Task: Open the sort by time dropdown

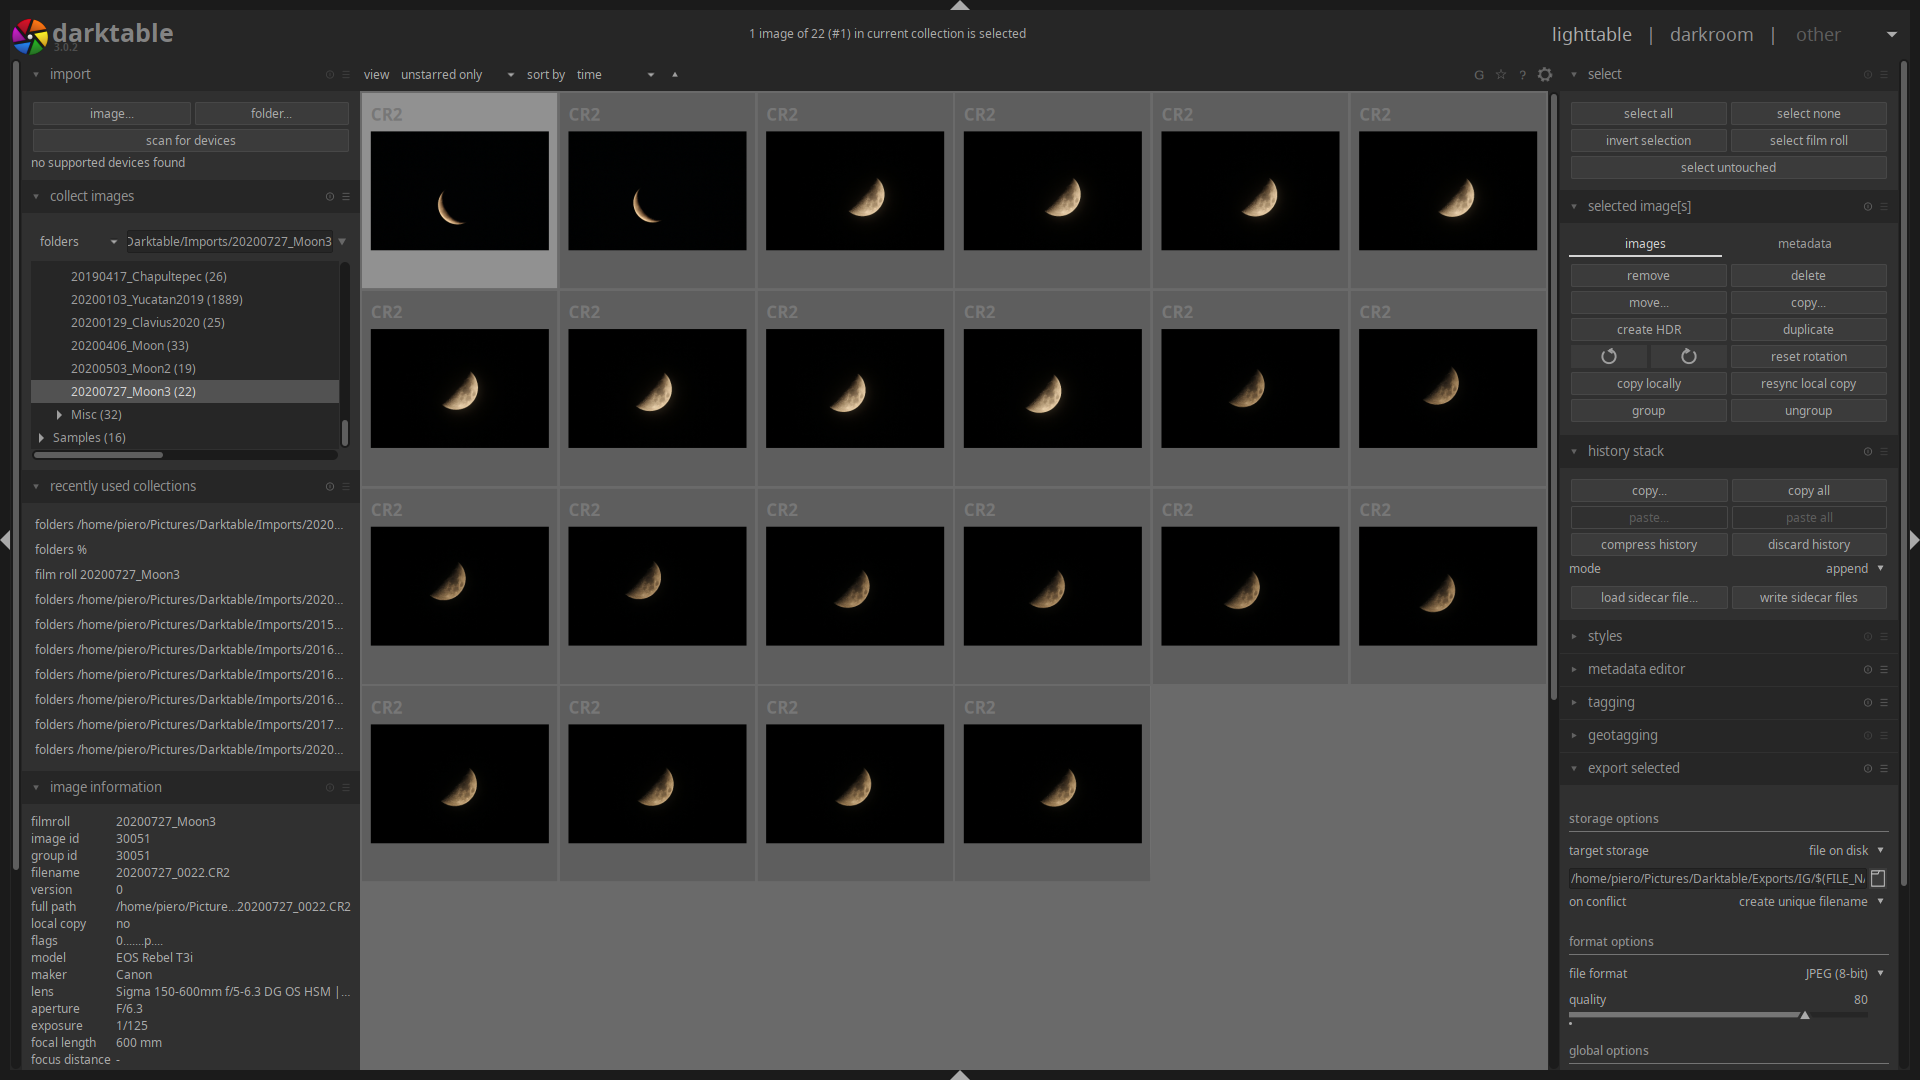Action: click(x=613, y=74)
